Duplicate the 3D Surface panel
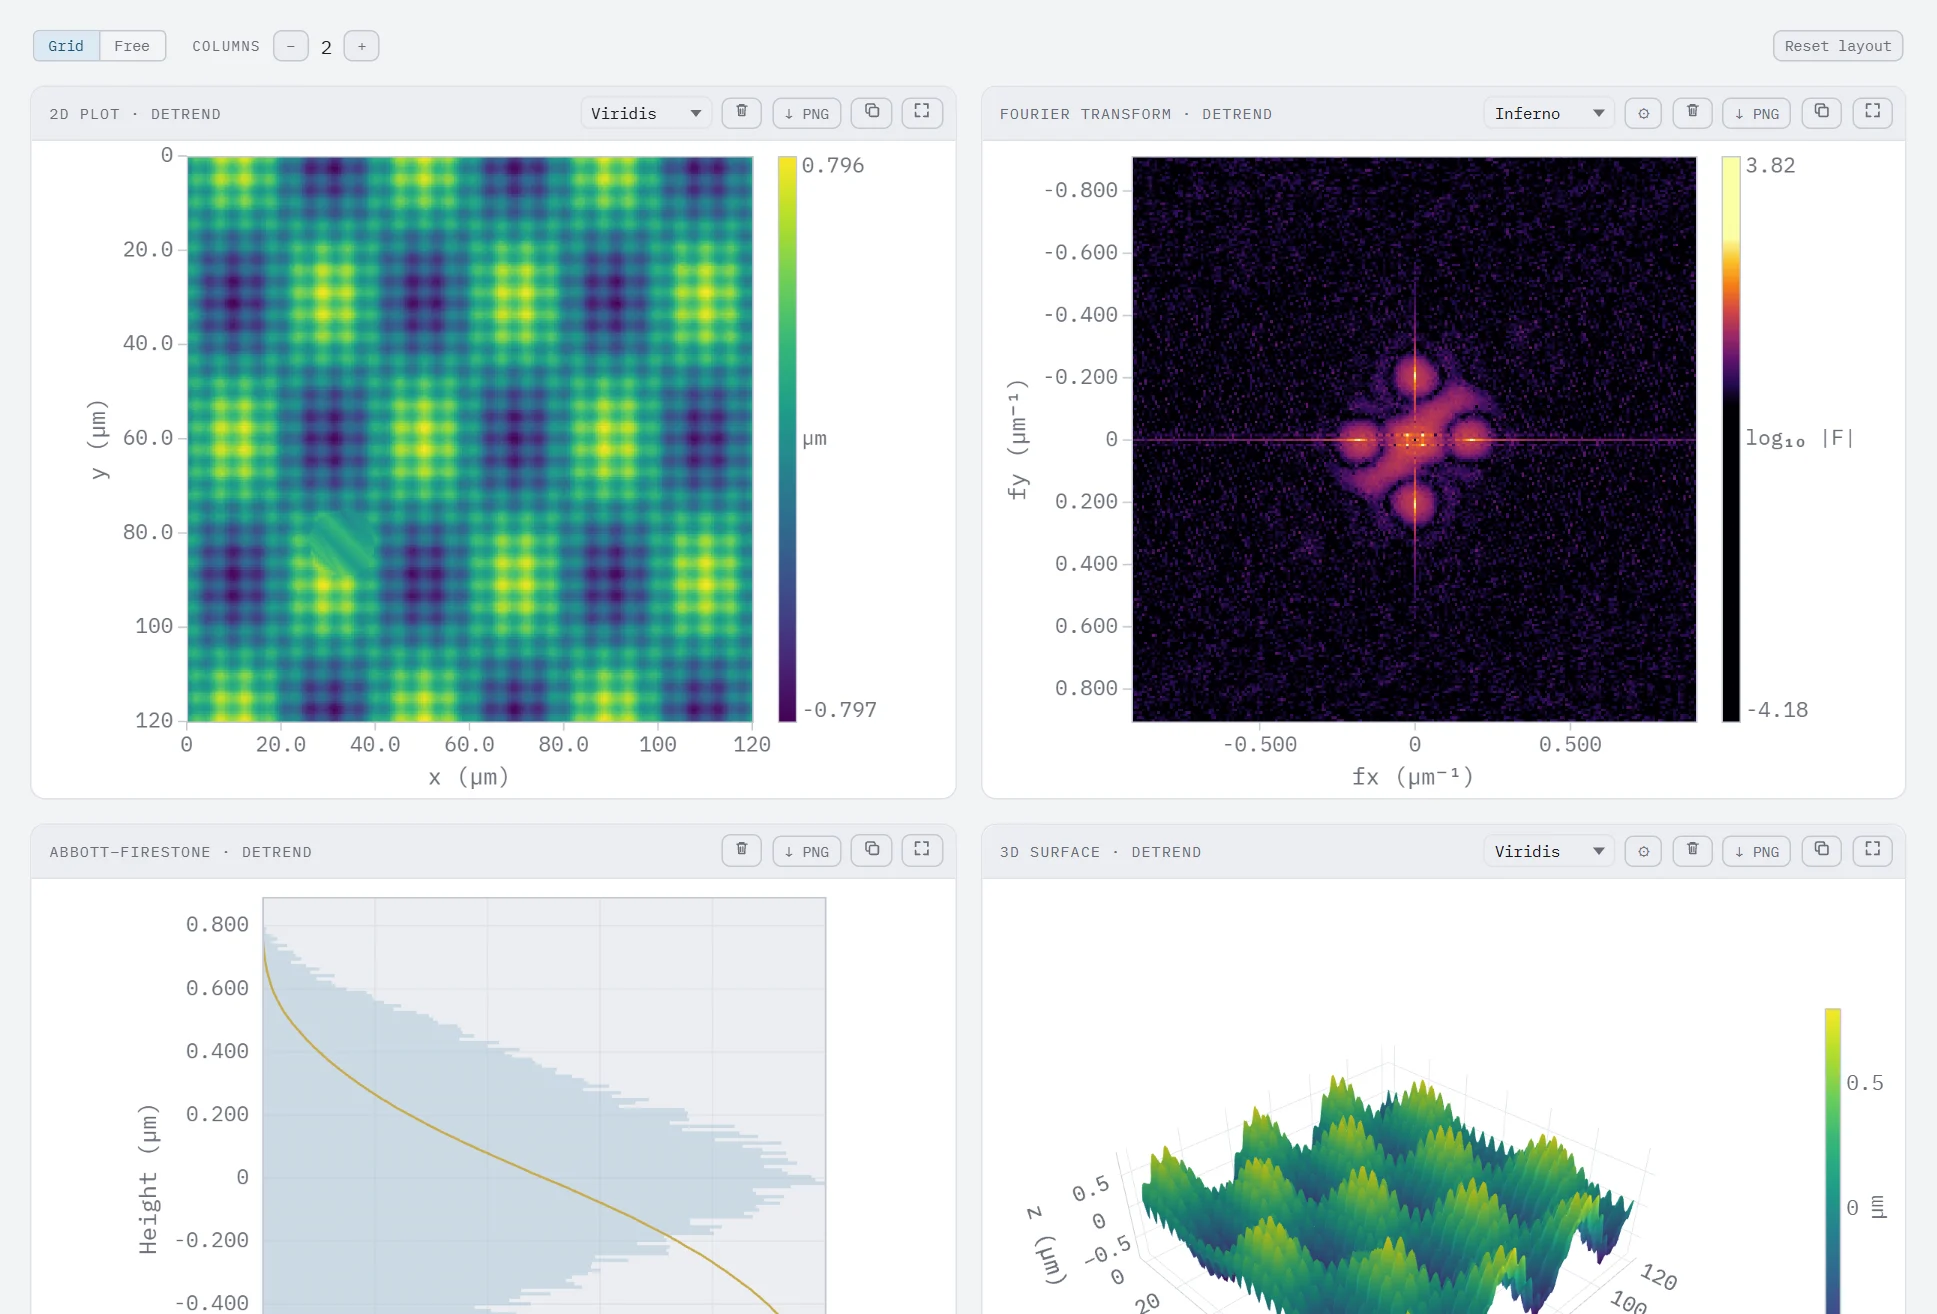The height and width of the screenshot is (1314, 1937). tap(1822, 850)
